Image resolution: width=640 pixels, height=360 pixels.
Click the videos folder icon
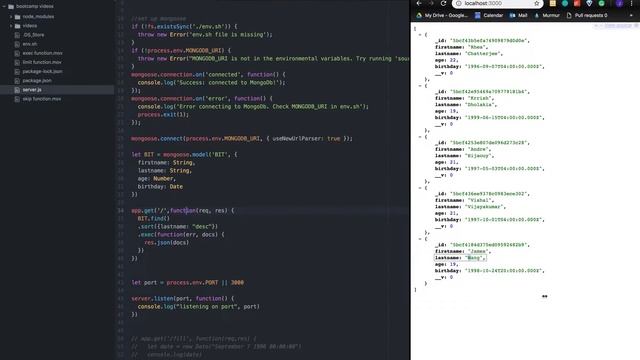click(17, 26)
